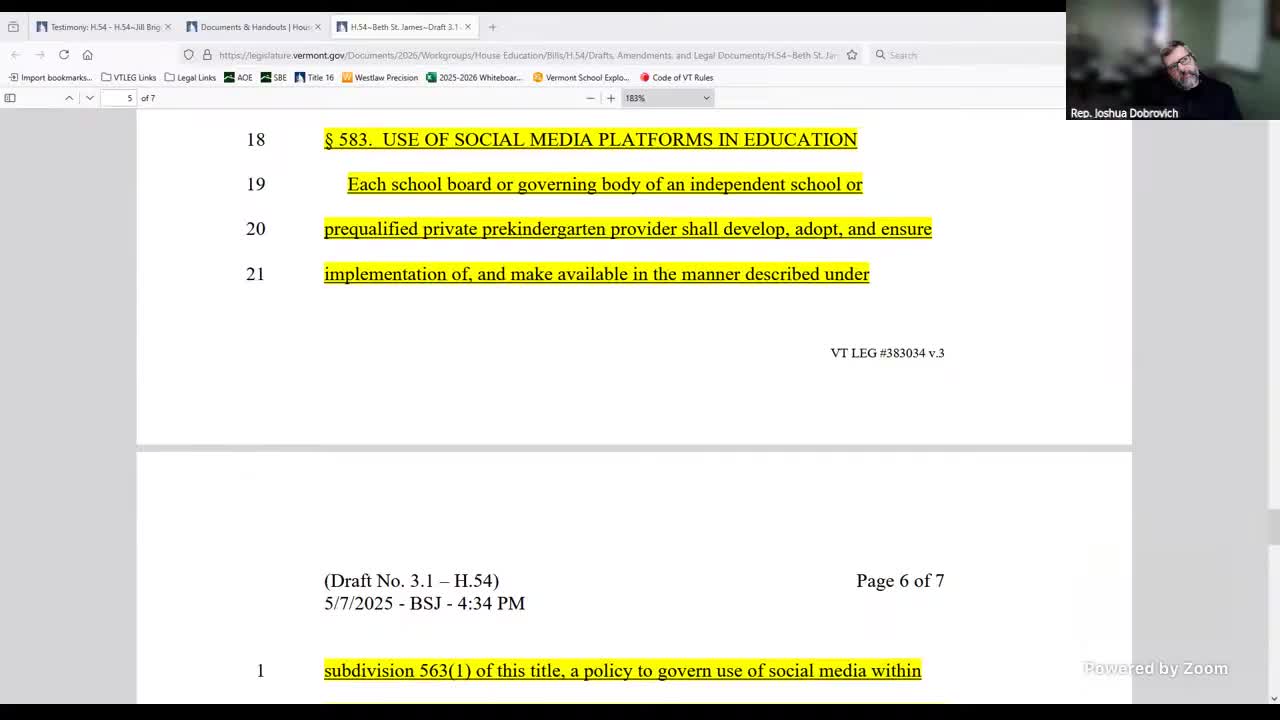This screenshot has width=1280, height=720.
Task: Click the PDF zoom out minus icon
Action: [x=590, y=98]
